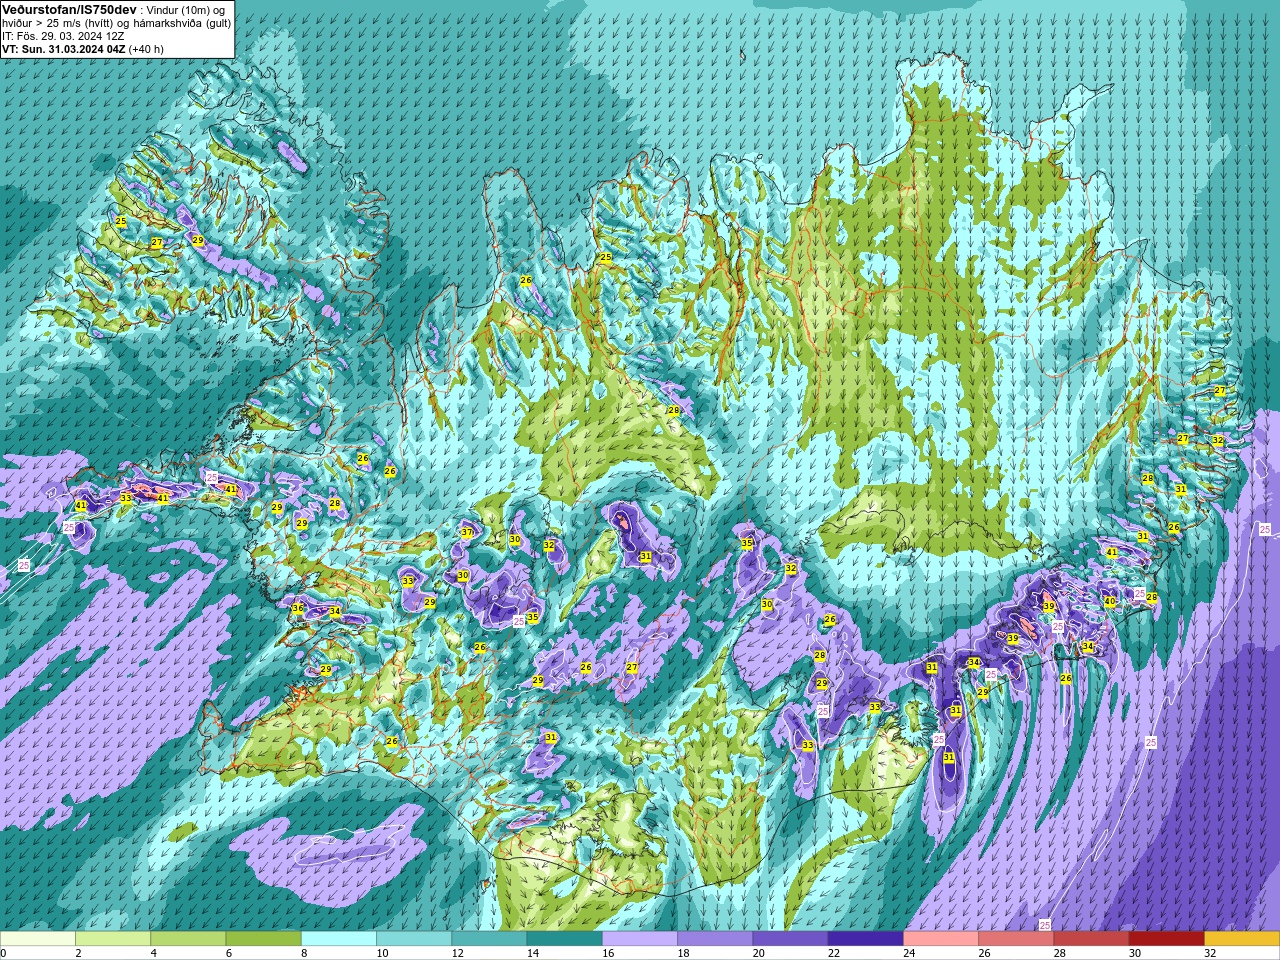Screen dimensions: 1280x960
Task: Click the 28–30 m/s red legend swatch
Action: (1091, 939)
